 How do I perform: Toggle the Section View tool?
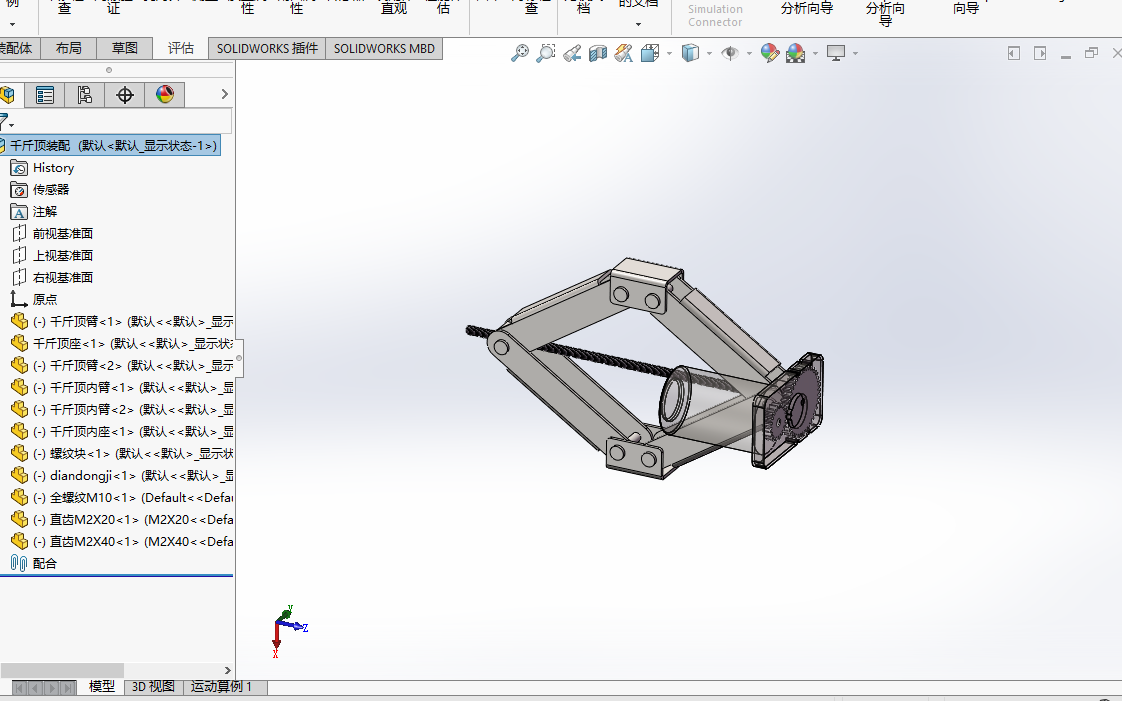(597, 53)
